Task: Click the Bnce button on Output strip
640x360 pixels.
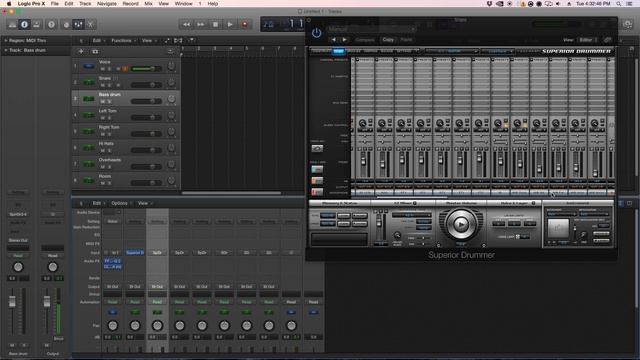Action: tap(58, 339)
